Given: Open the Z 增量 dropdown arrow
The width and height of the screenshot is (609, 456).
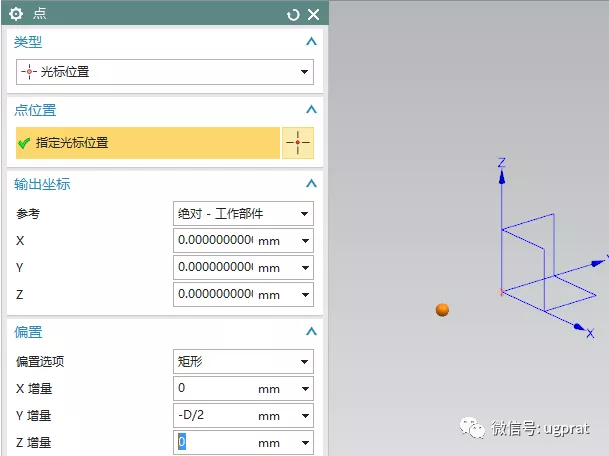Looking at the screenshot, I should tap(305, 443).
